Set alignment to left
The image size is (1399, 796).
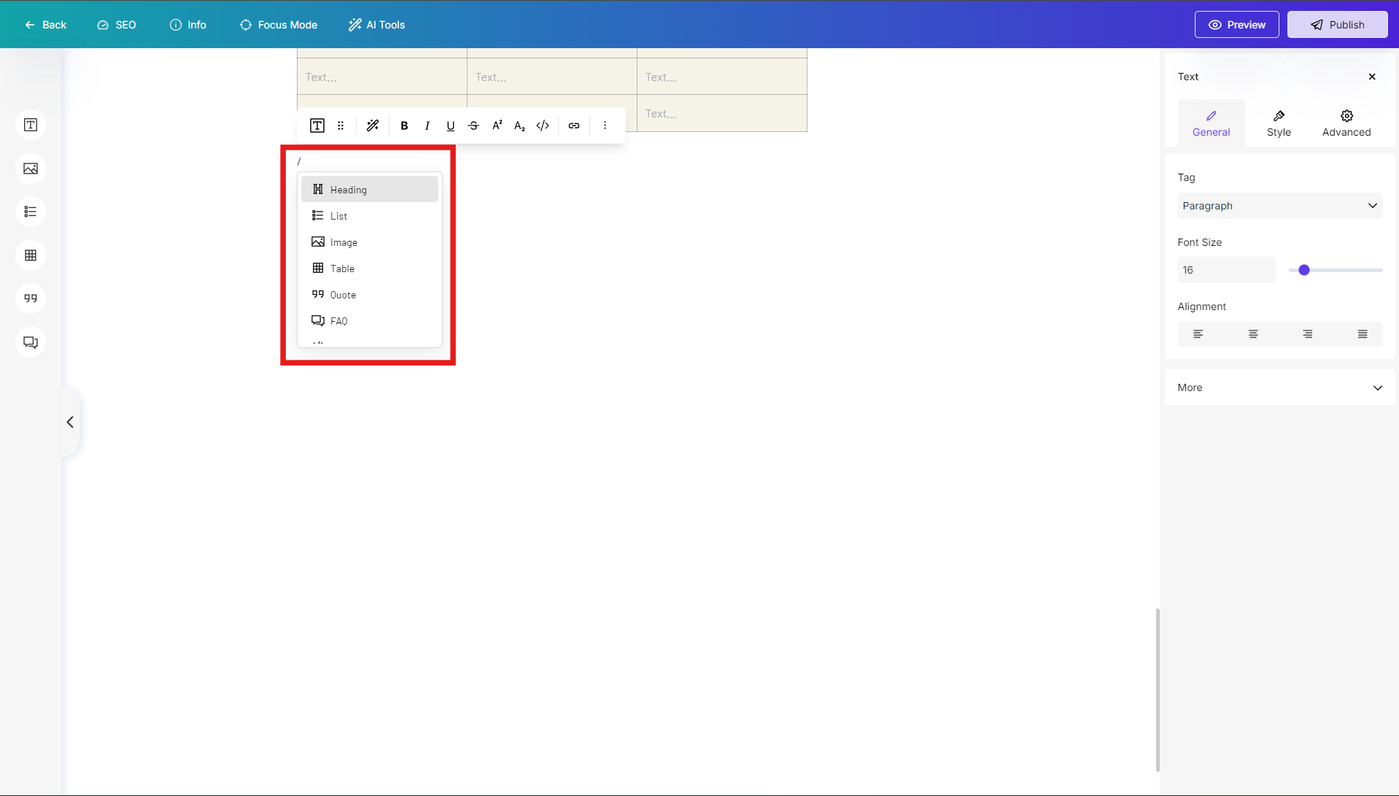pos(1198,334)
